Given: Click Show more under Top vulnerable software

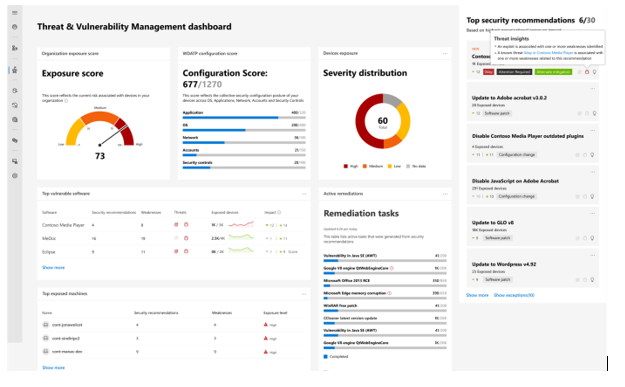Looking at the screenshot, I should click(53, 267).
